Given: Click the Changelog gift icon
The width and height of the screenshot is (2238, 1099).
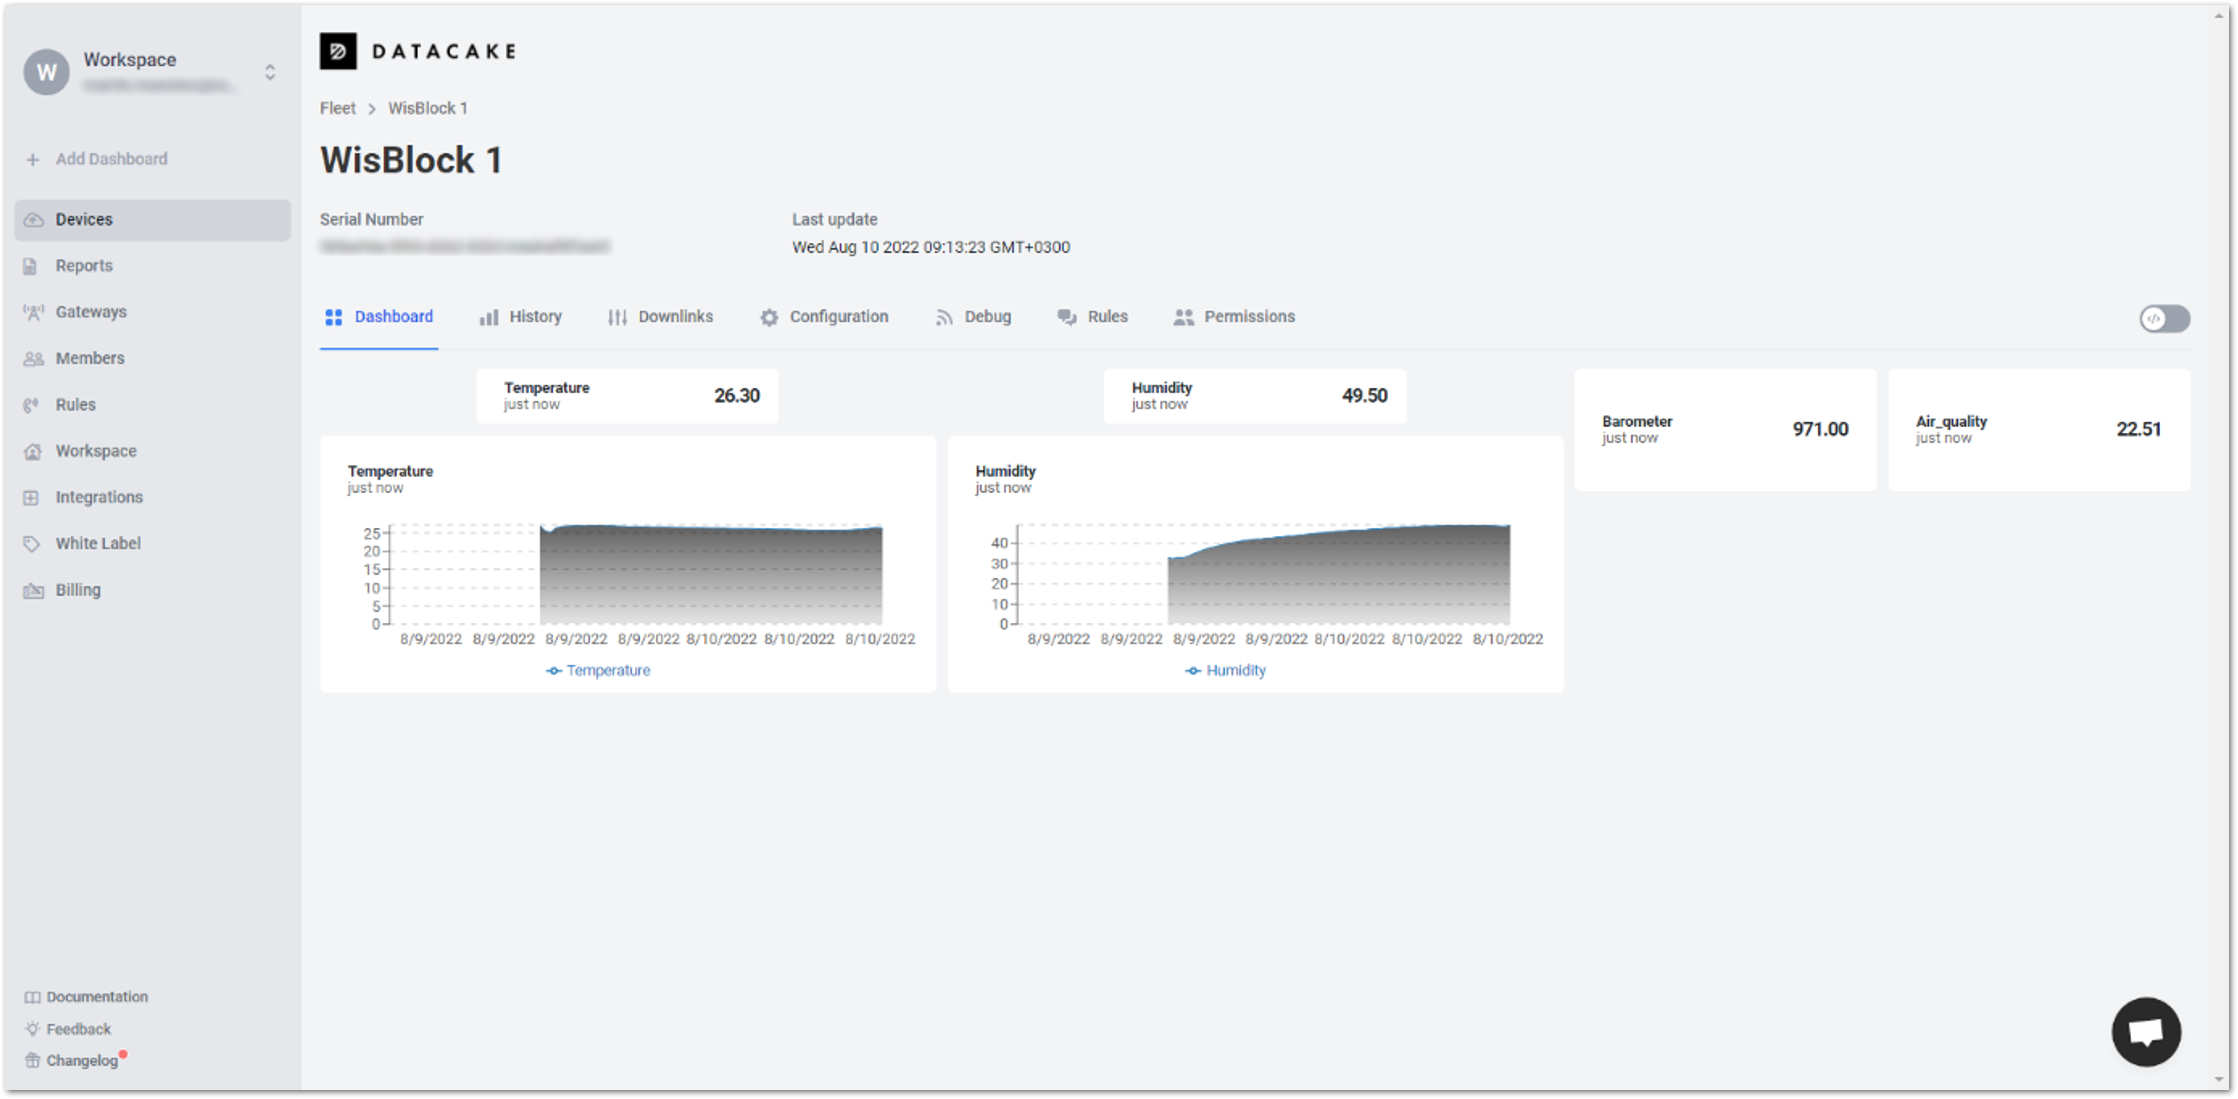Looking at the screenshot, I should click(32, 1060).
